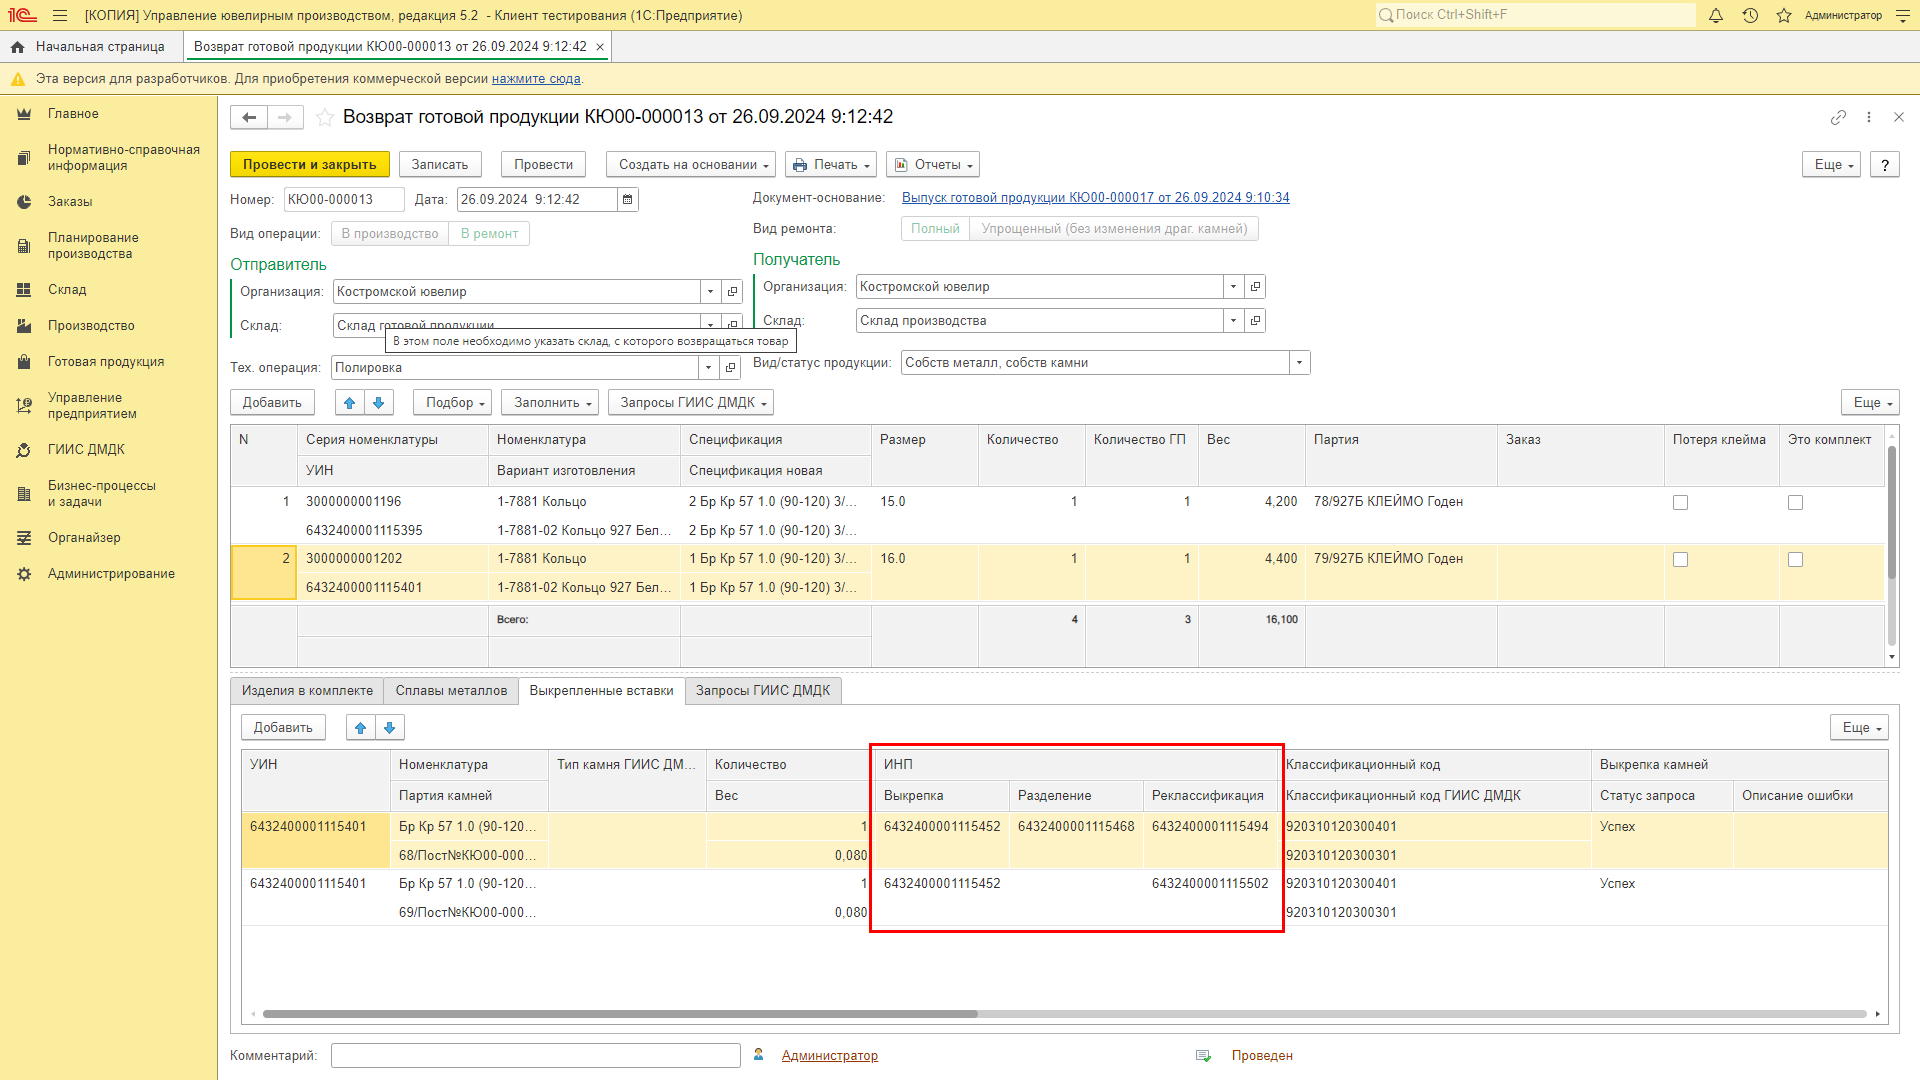Image resolution: width=1920 pixels, height=1080 pixels.
Task: Open favorites star in title bar
Action: pos(1784,15)
